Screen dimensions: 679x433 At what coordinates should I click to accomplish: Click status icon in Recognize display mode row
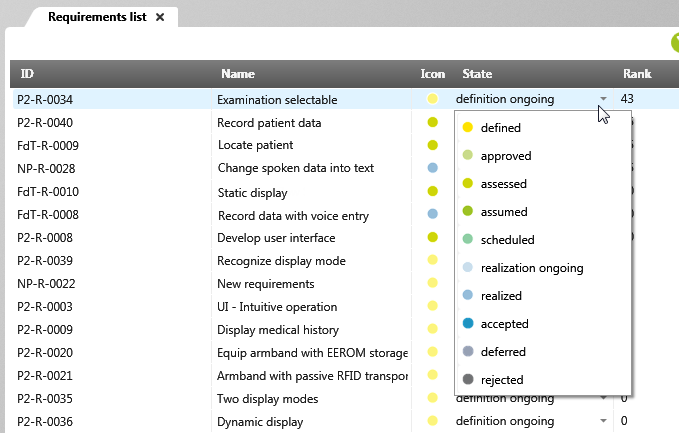[x=433, y=260]
